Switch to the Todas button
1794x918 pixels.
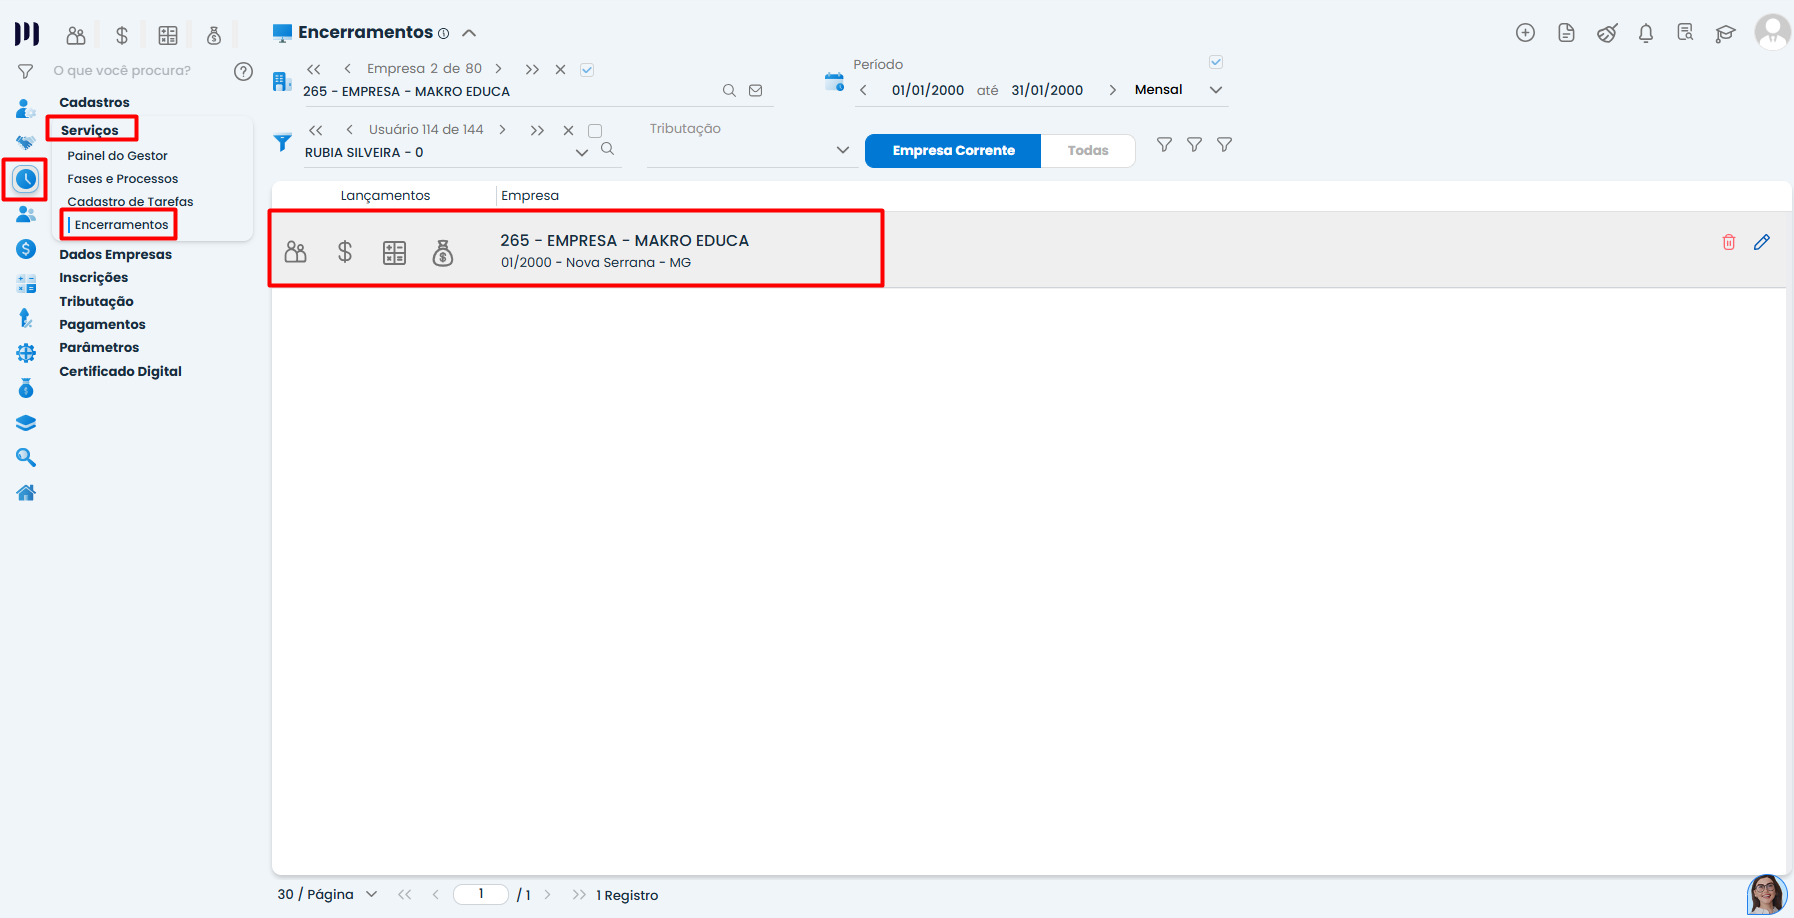click(1087, 151)
